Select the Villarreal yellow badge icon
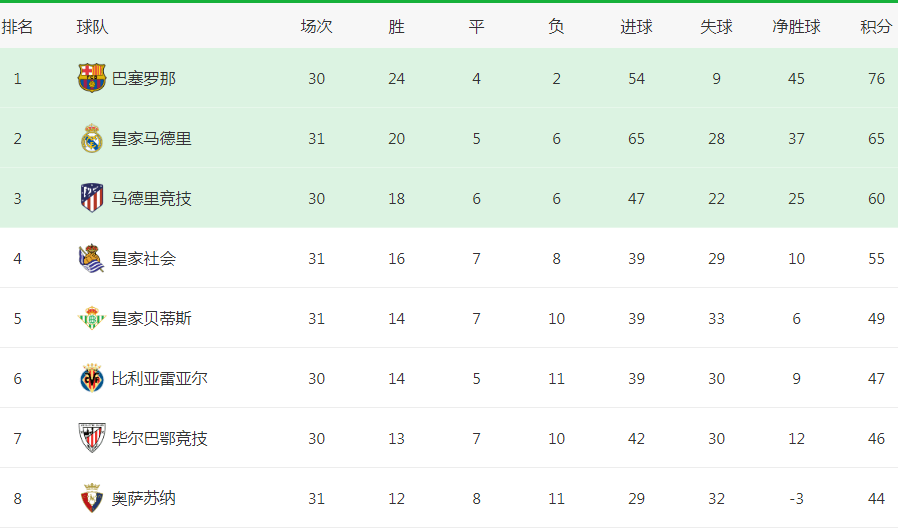 pyautogui.click(x=92, y=378)
